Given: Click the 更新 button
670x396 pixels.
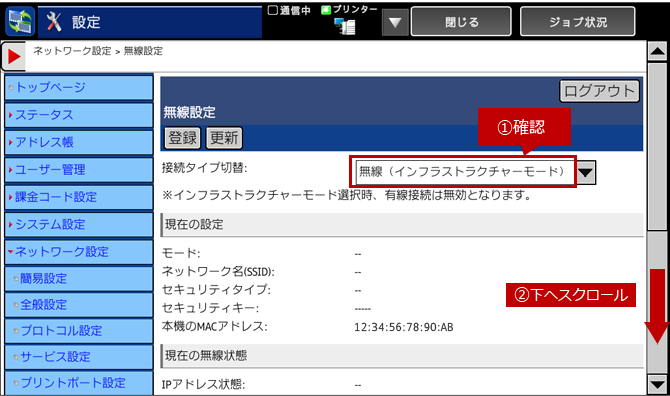Looking at the screenshot, I should point(224,138).
